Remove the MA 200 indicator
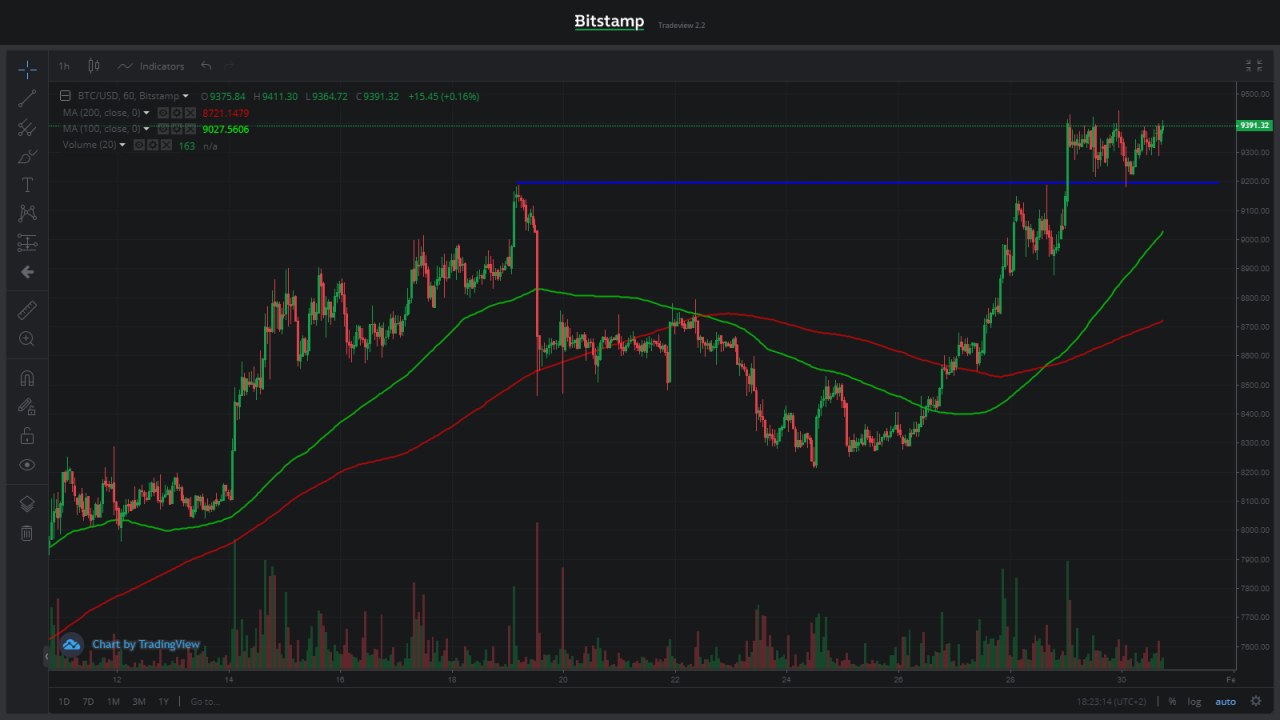Screen dimensions: 1280x720 [x=188, y=113]
